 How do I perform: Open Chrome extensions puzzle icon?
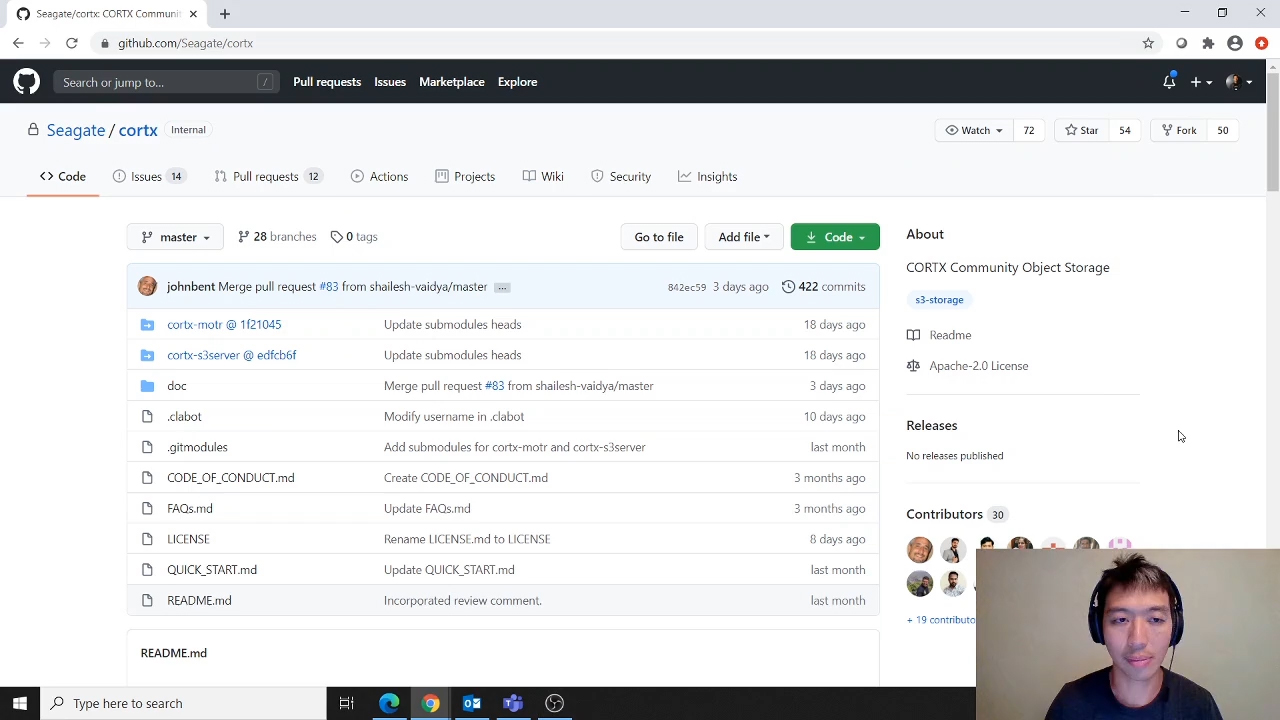coord(1208,43)
